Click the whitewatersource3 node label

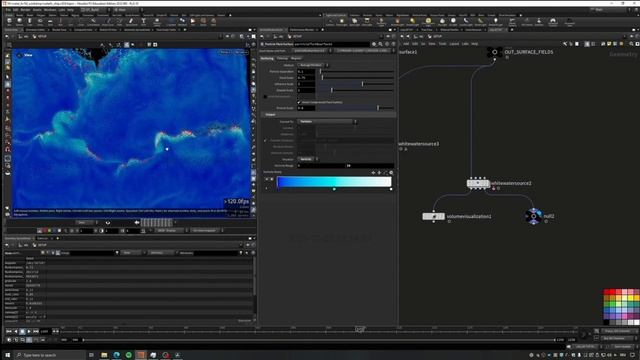pyautogui.click(x=418, y=144)
